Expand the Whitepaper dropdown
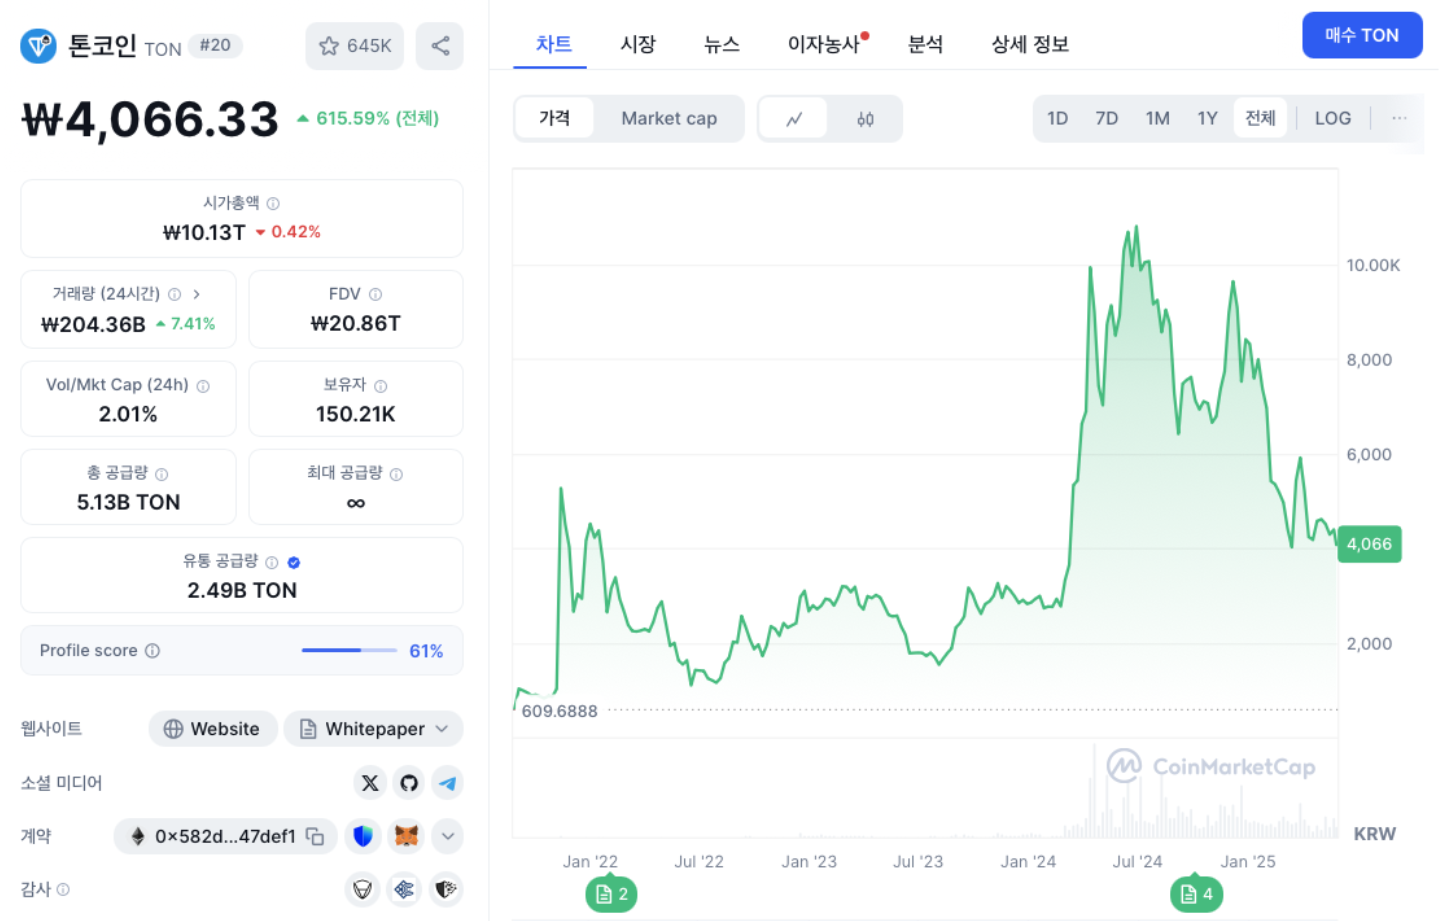Viewport: 1446px width, 921px height. point(441,729)
